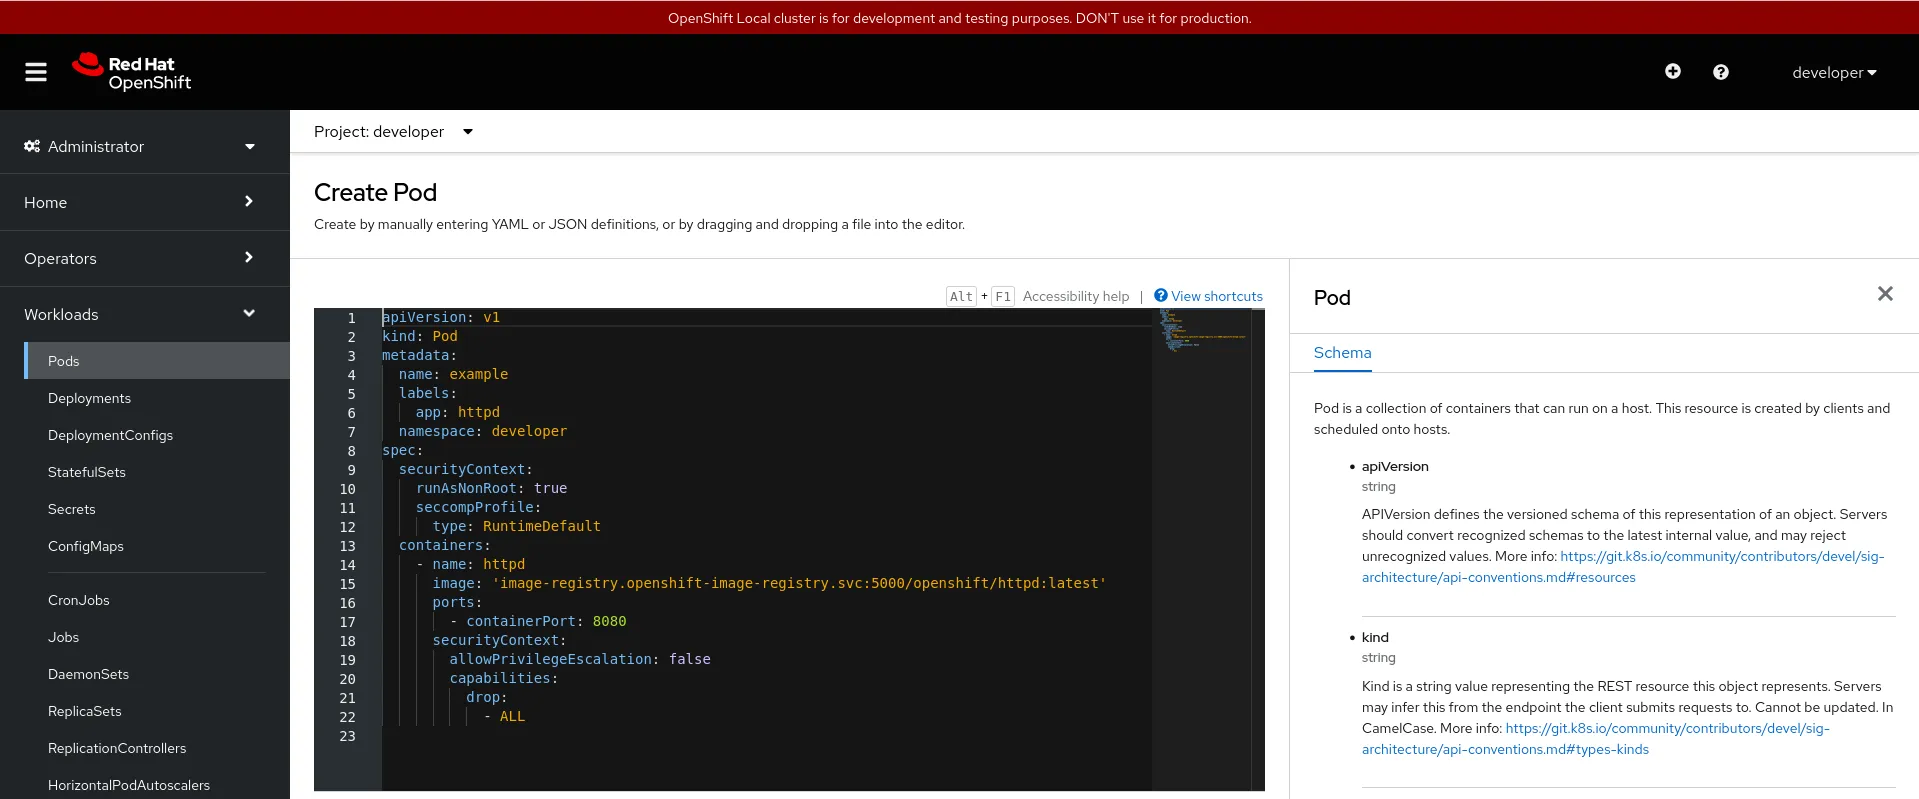Select CronJobs from Workloads menu
This screenshot has width=1919, height=799.
tap(79, 600)
